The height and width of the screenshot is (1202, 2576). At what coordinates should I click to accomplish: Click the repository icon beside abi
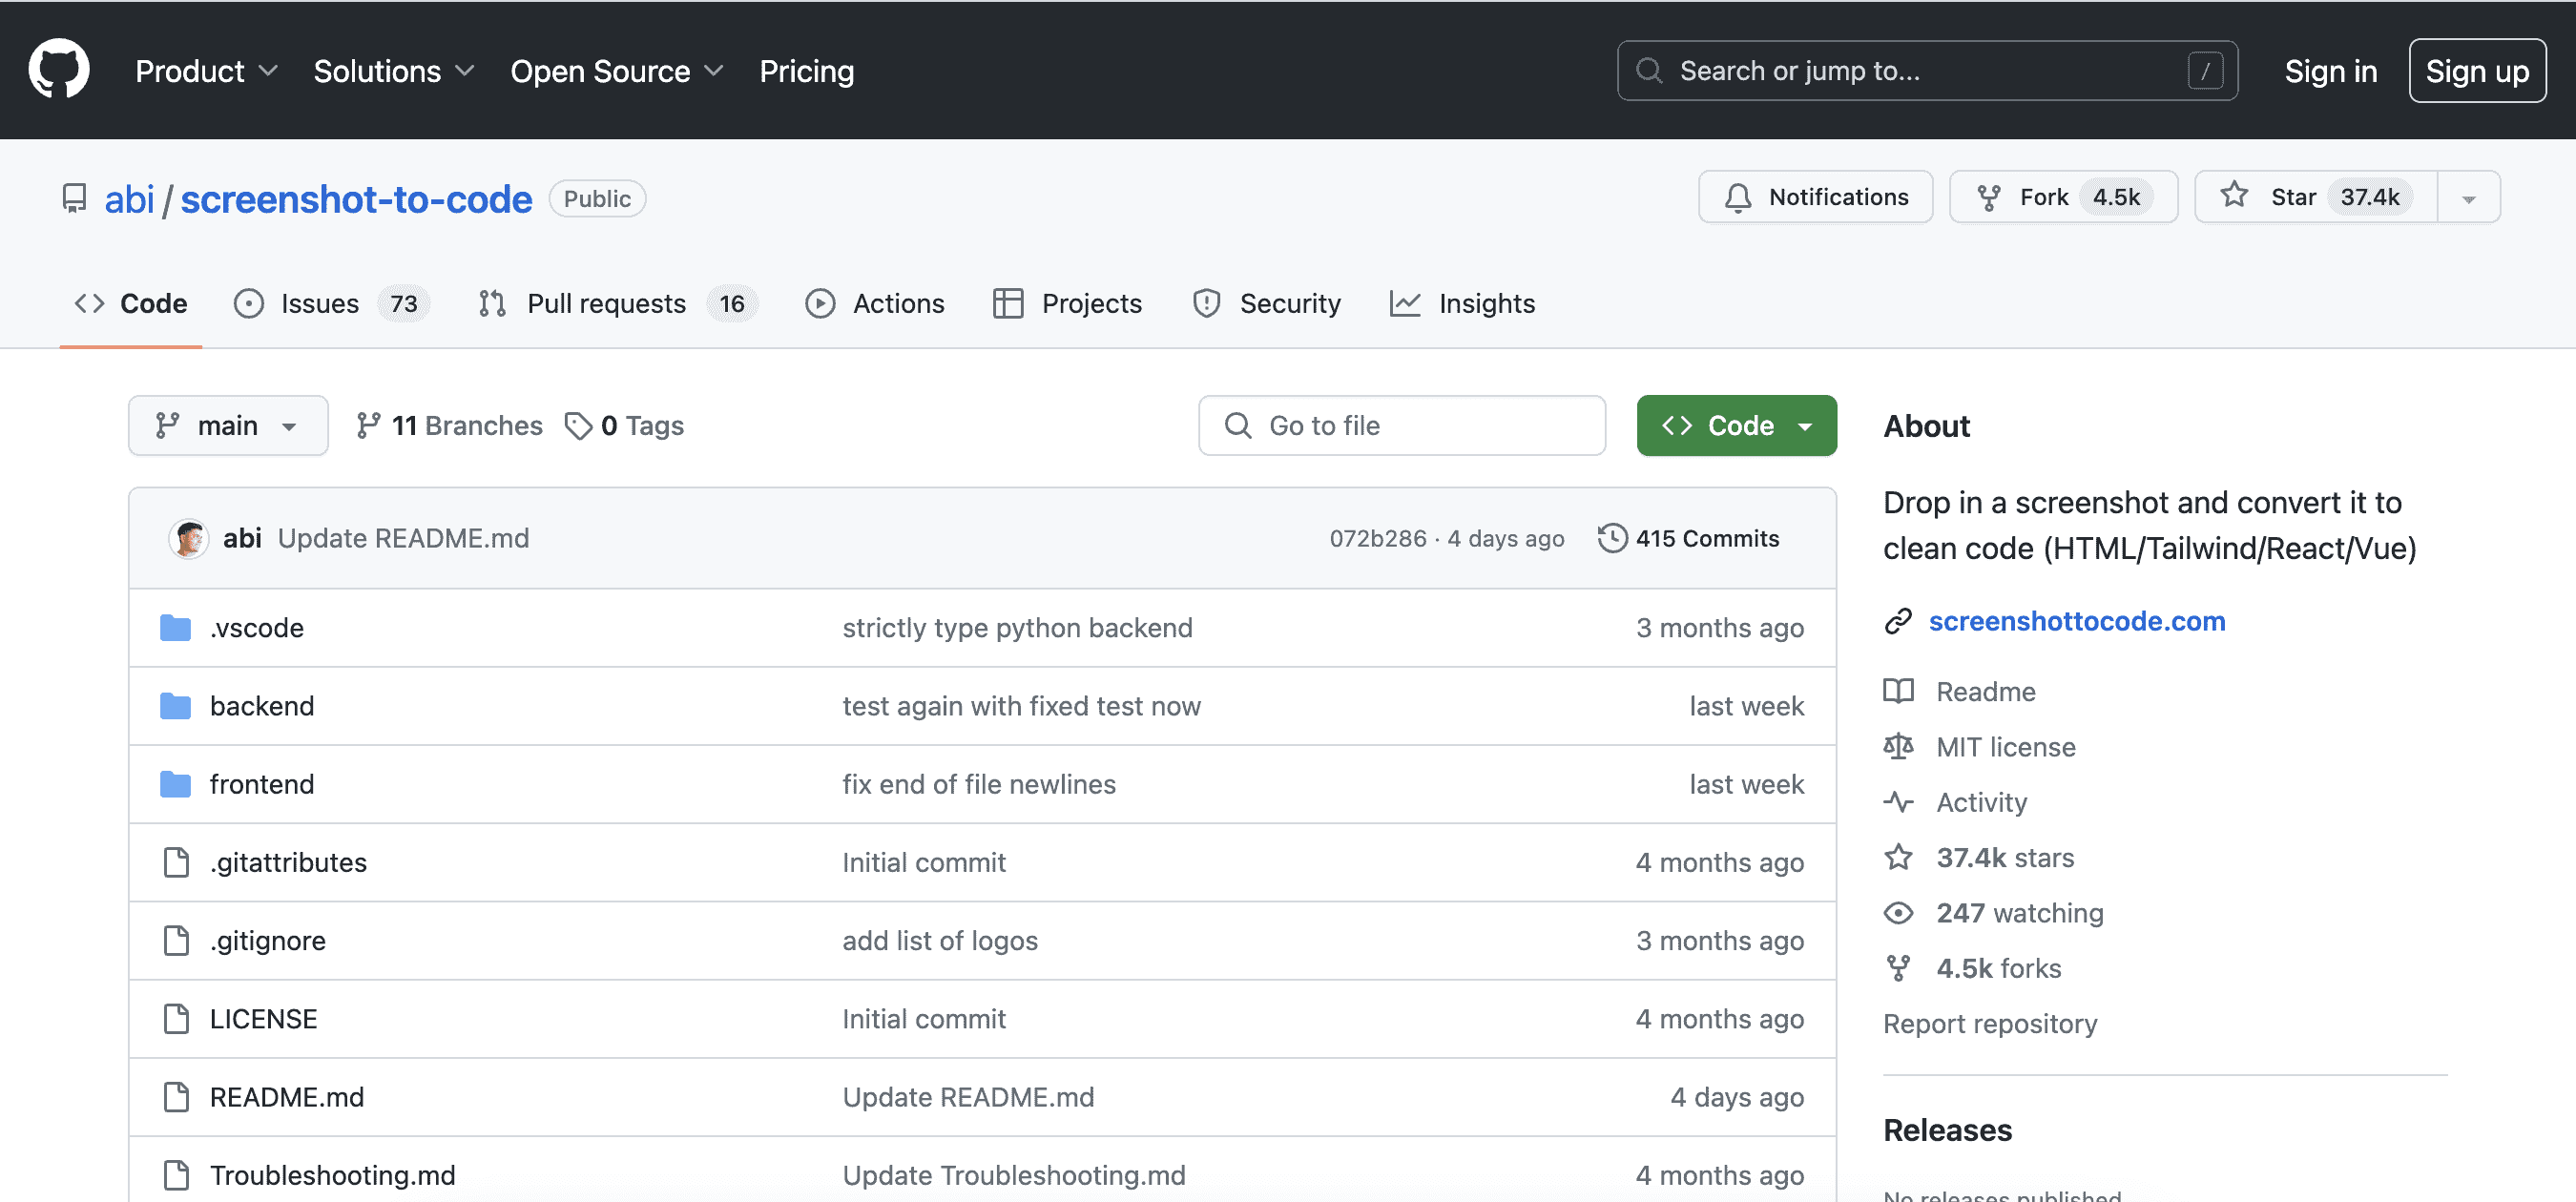tap(74, 198)
